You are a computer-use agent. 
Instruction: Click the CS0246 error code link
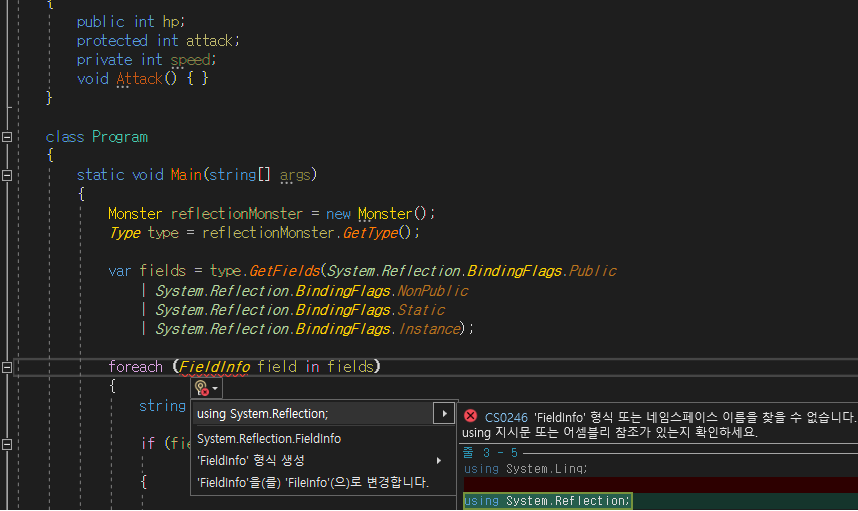click(506, 417)
